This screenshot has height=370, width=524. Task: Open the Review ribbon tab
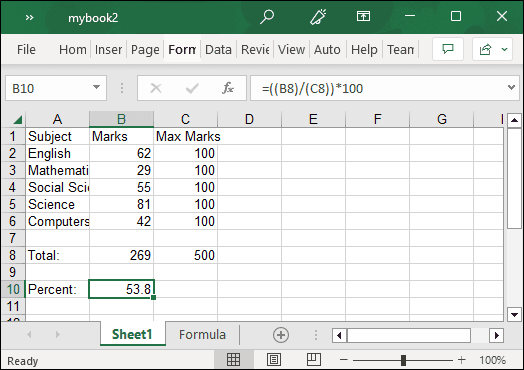click(x=255, y=49)
